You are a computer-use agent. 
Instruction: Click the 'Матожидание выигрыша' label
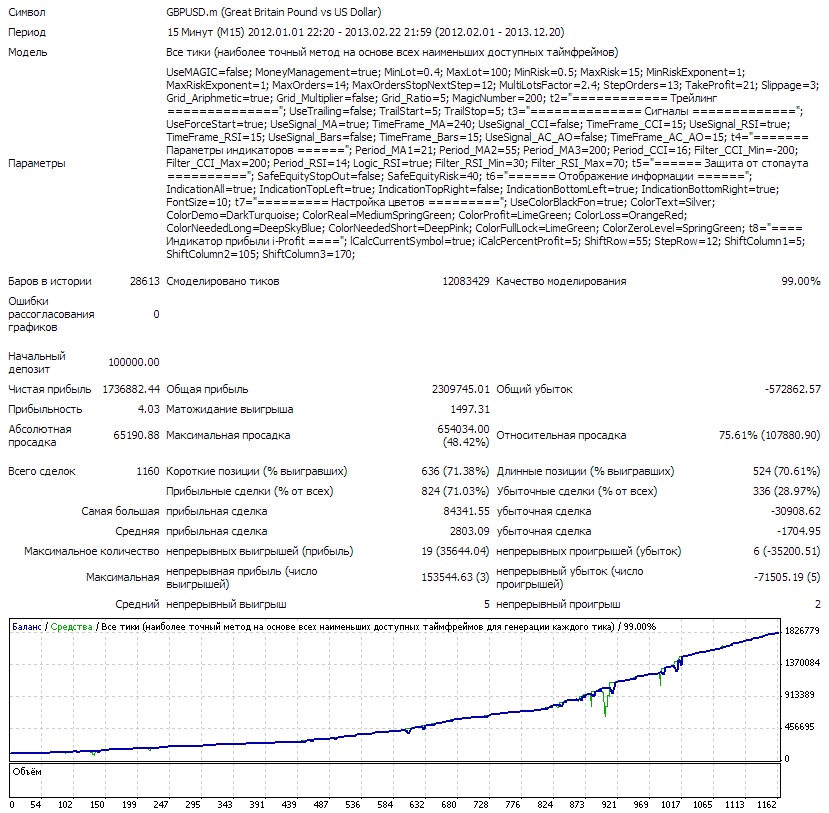(229, 409)
